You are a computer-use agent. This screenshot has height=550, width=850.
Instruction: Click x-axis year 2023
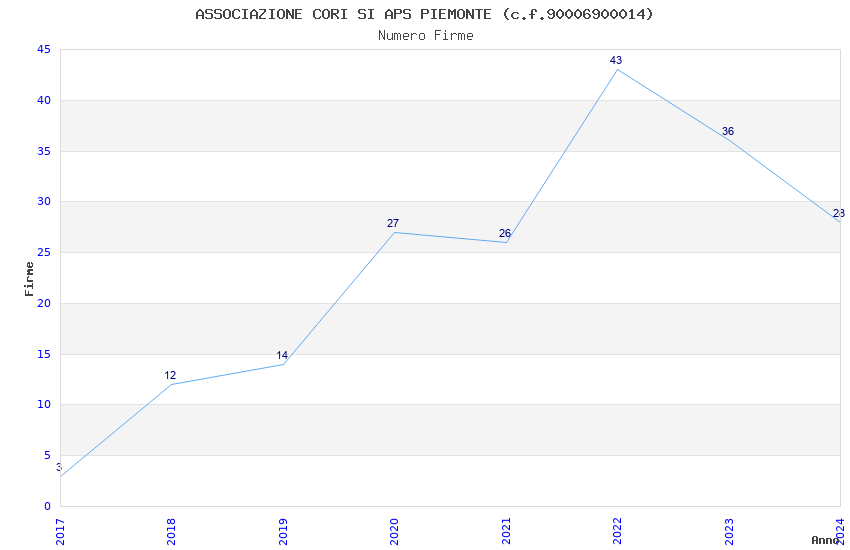[x=729, y=532]
